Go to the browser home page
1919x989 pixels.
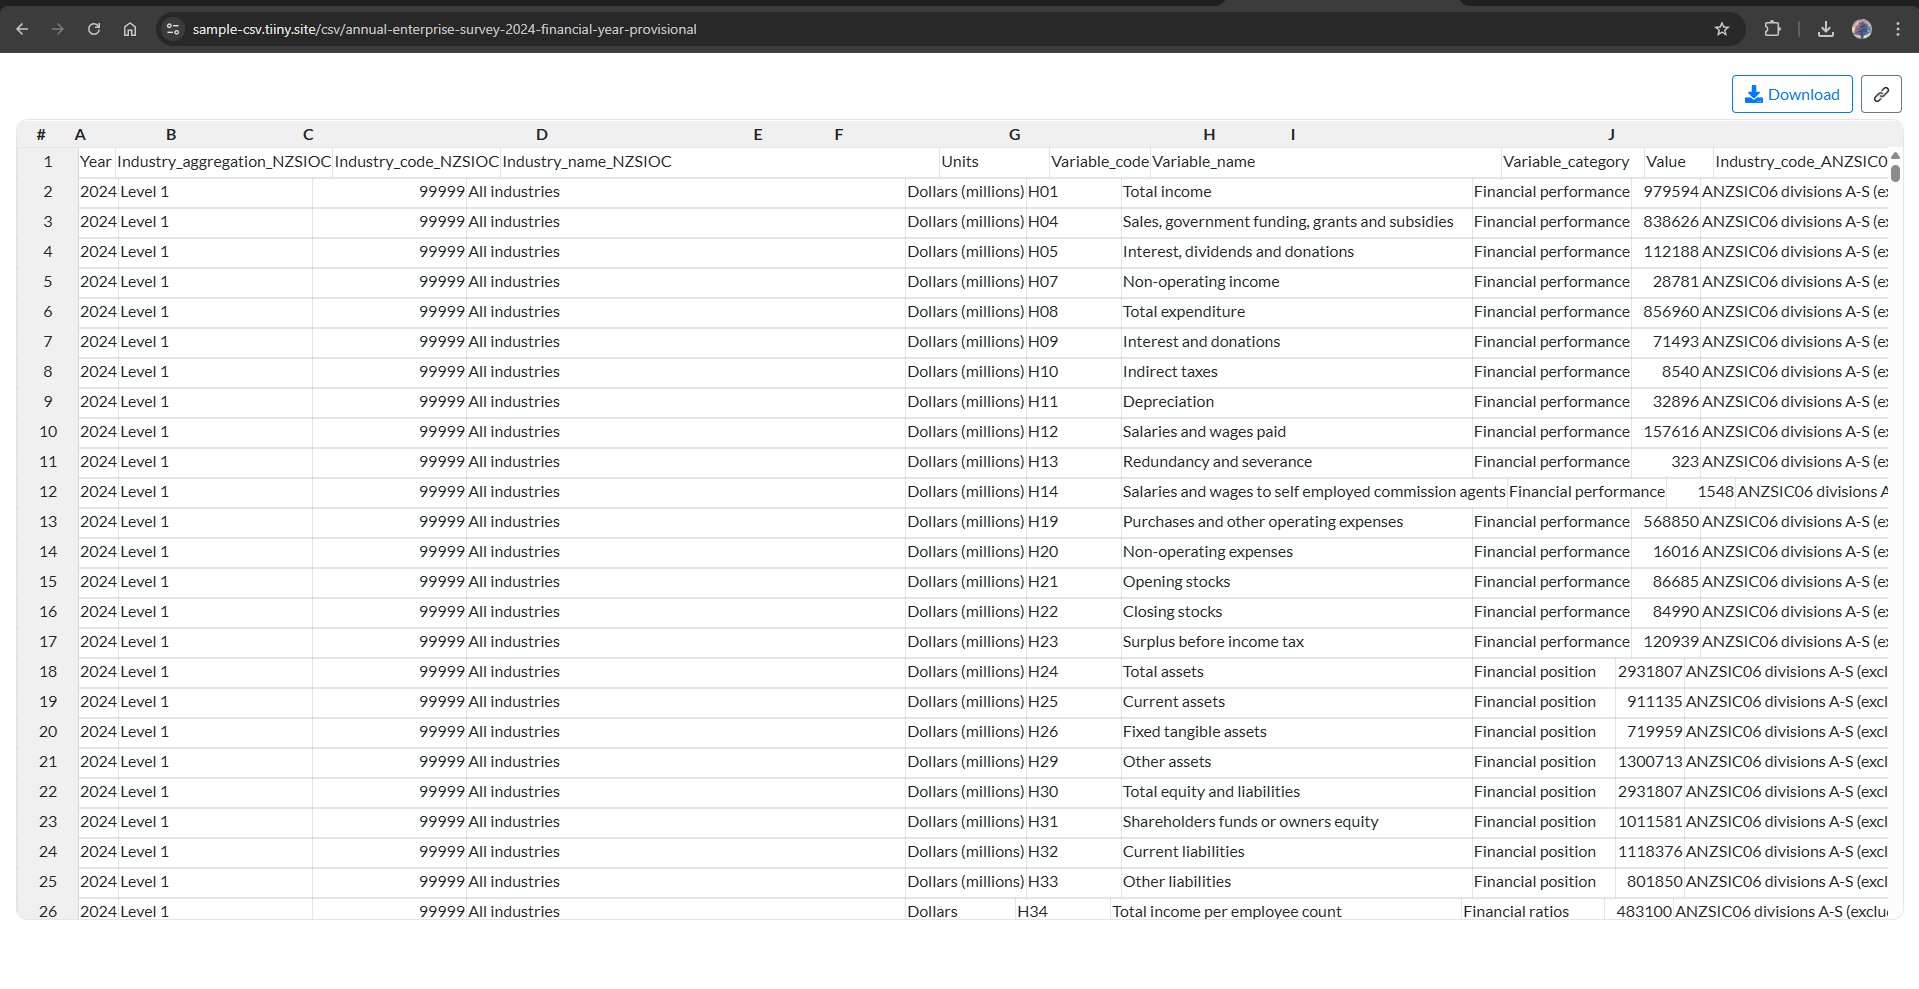tap(130, 29)
